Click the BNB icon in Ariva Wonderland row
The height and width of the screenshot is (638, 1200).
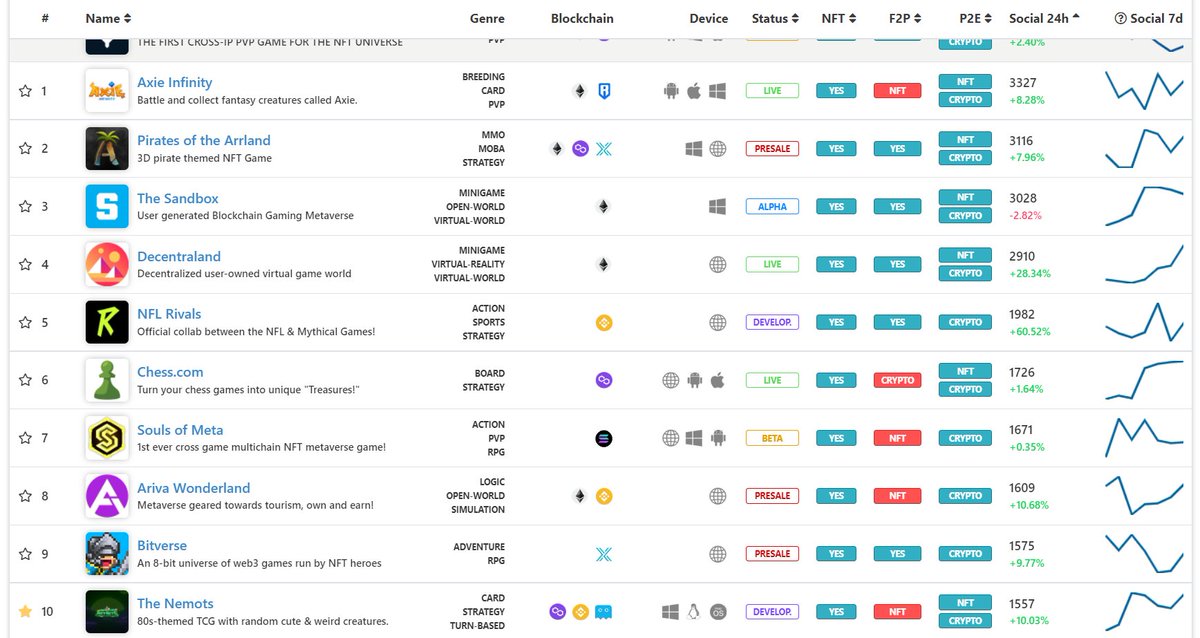coord(604,496)
